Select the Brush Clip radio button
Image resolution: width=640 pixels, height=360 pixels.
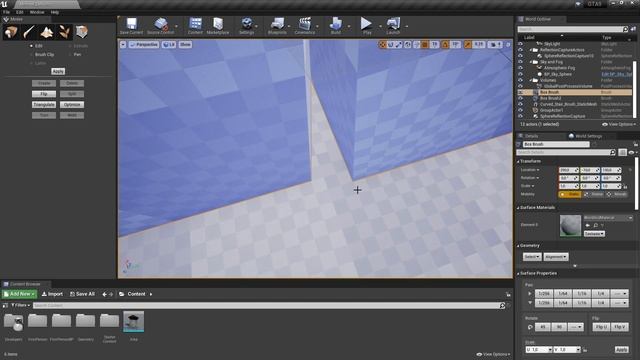[x=31, y=54]
